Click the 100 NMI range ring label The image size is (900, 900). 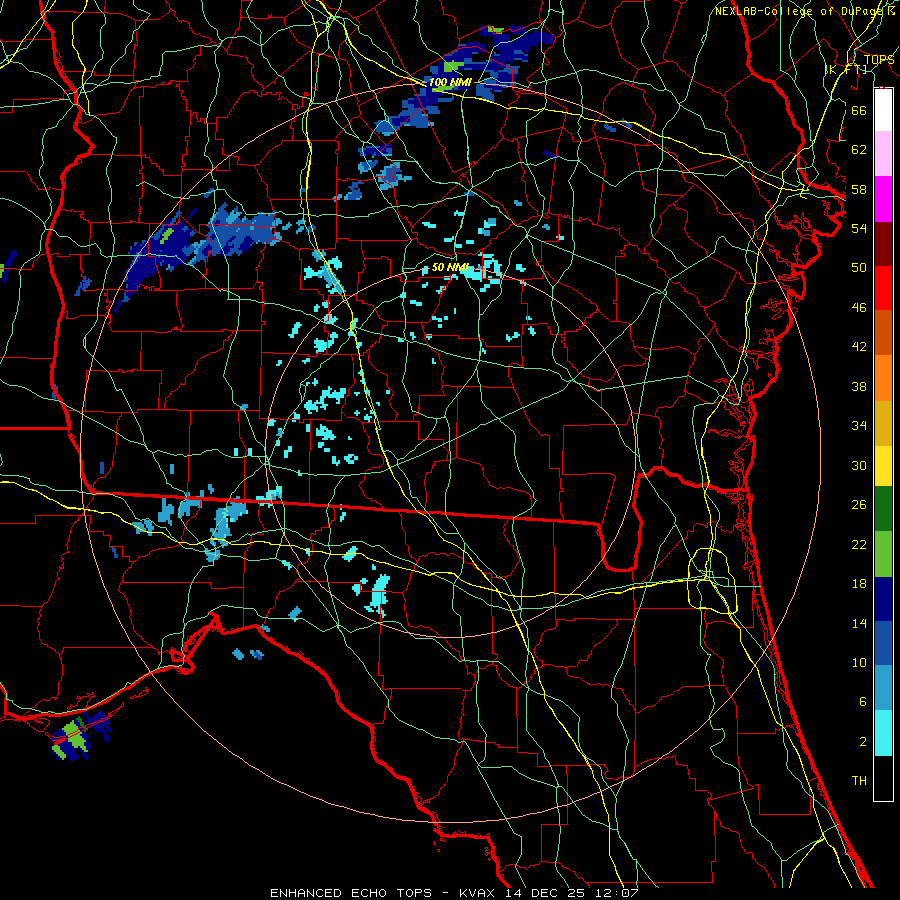[x=450, y=83]
